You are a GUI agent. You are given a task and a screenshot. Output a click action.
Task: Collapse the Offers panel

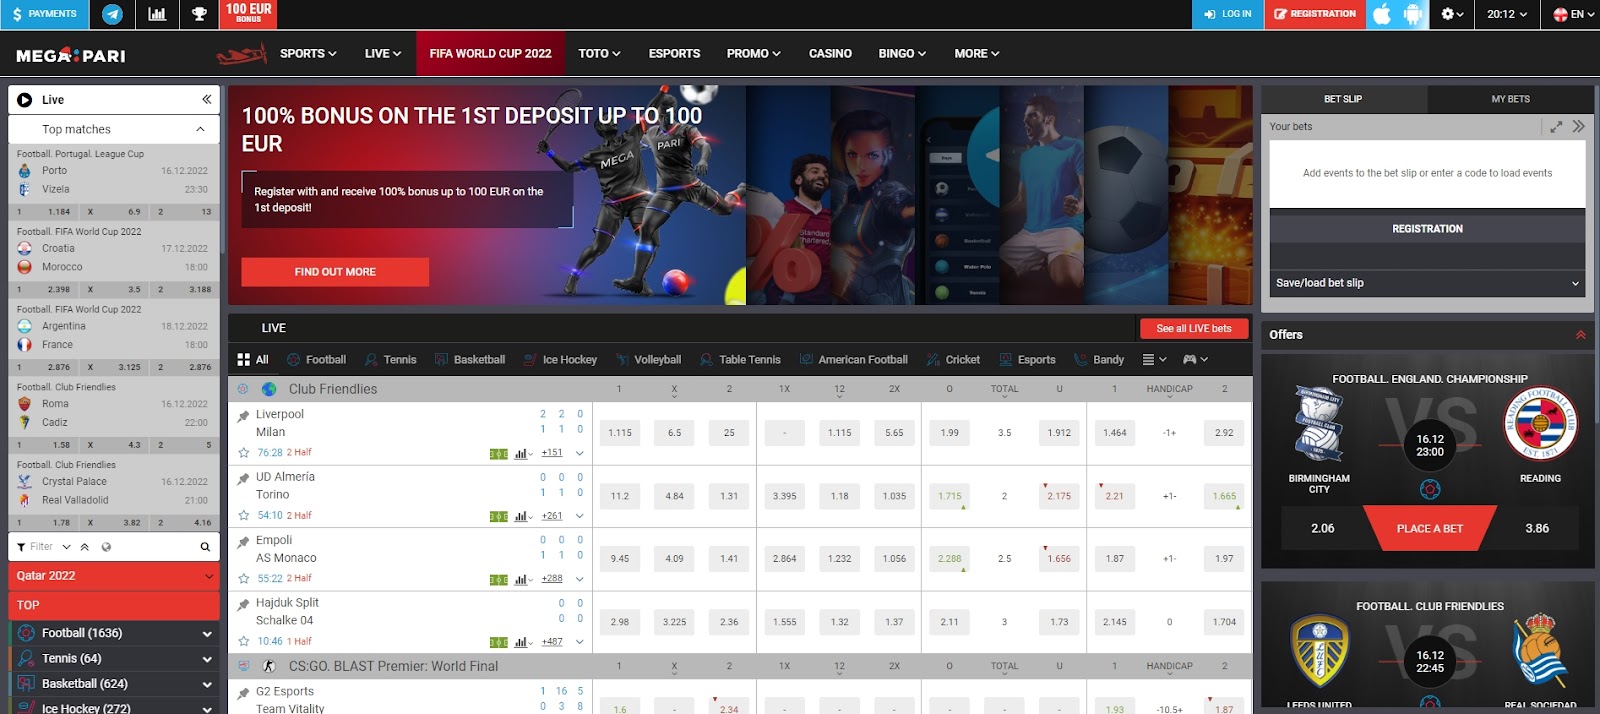[x=1581, y=335]
